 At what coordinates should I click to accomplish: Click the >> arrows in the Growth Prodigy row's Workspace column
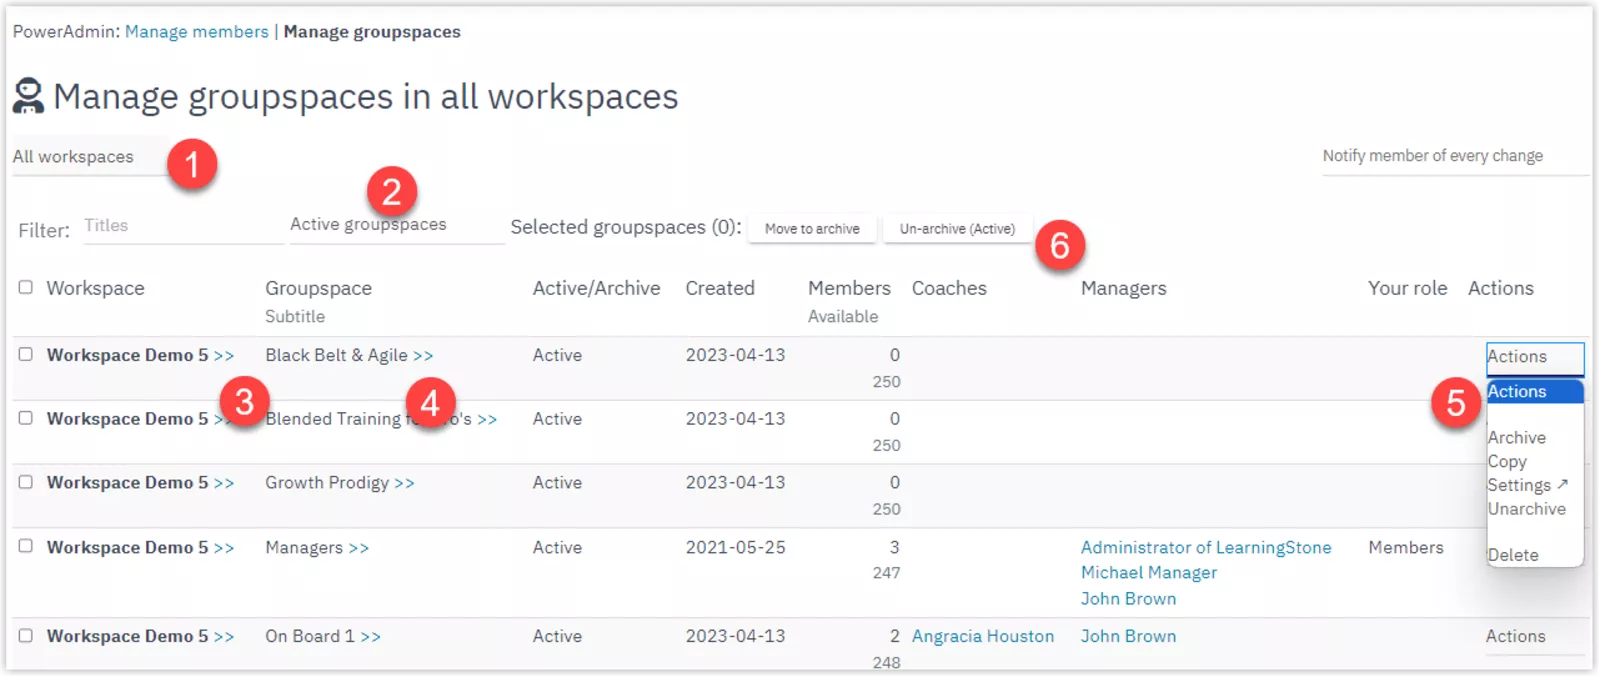(223, 483)
